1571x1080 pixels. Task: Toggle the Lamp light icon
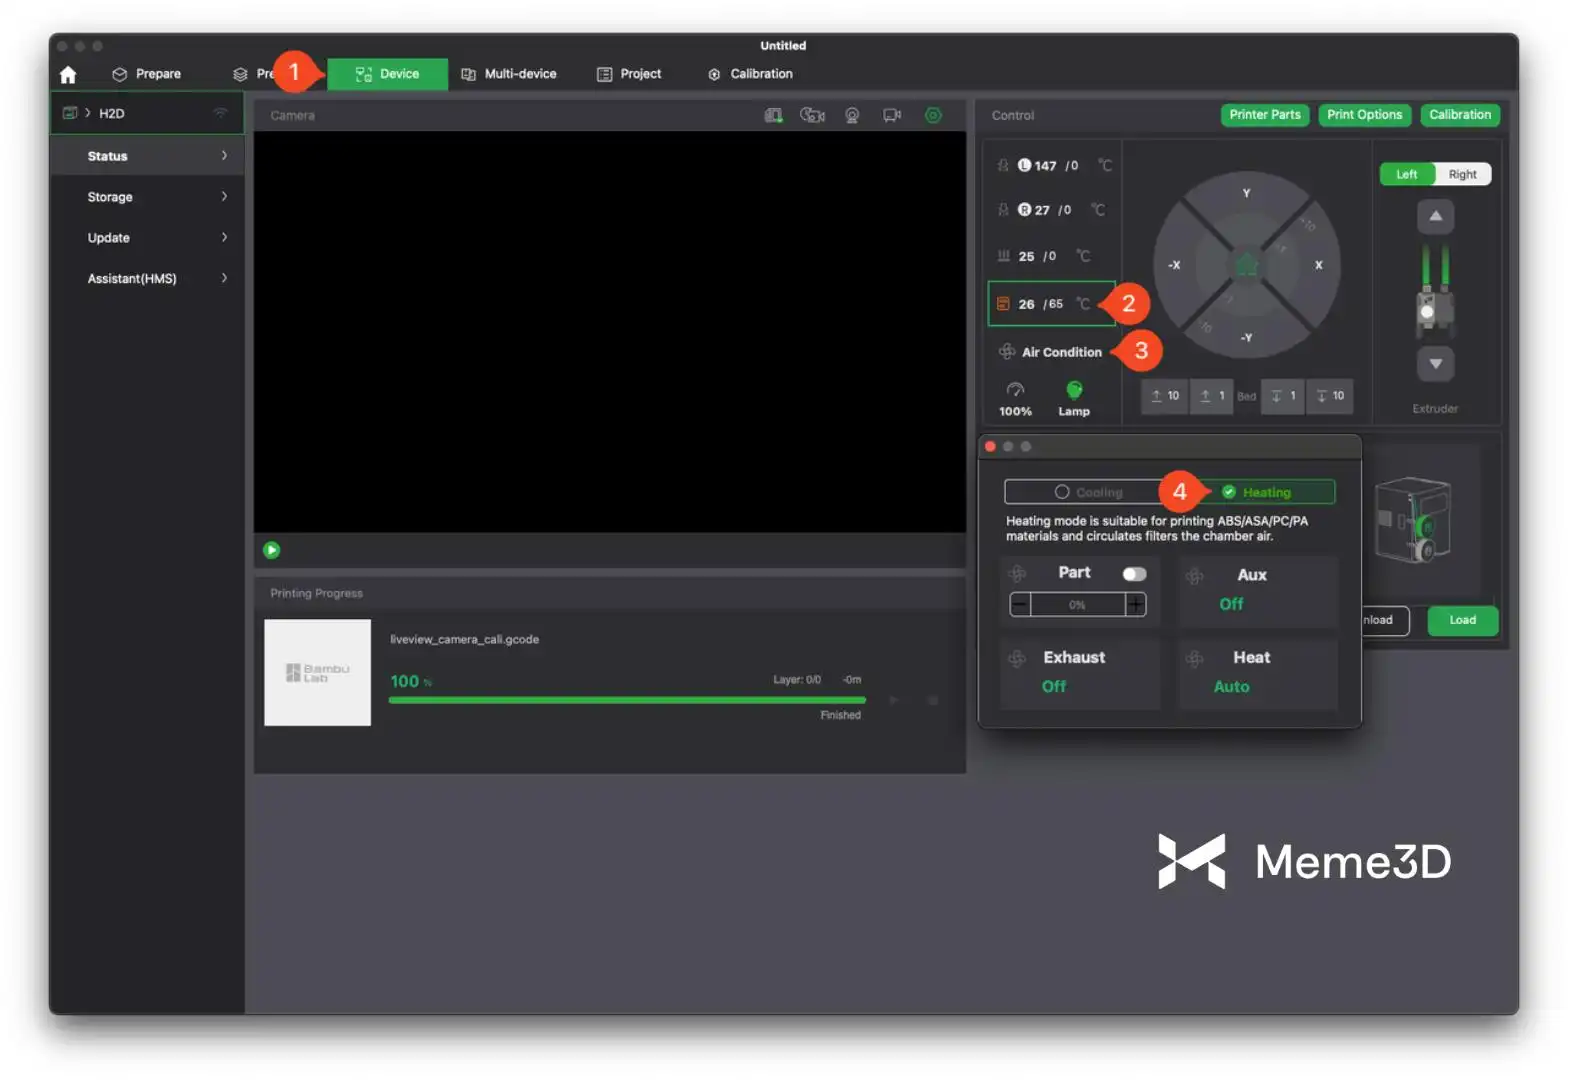tap(1074, 390)
